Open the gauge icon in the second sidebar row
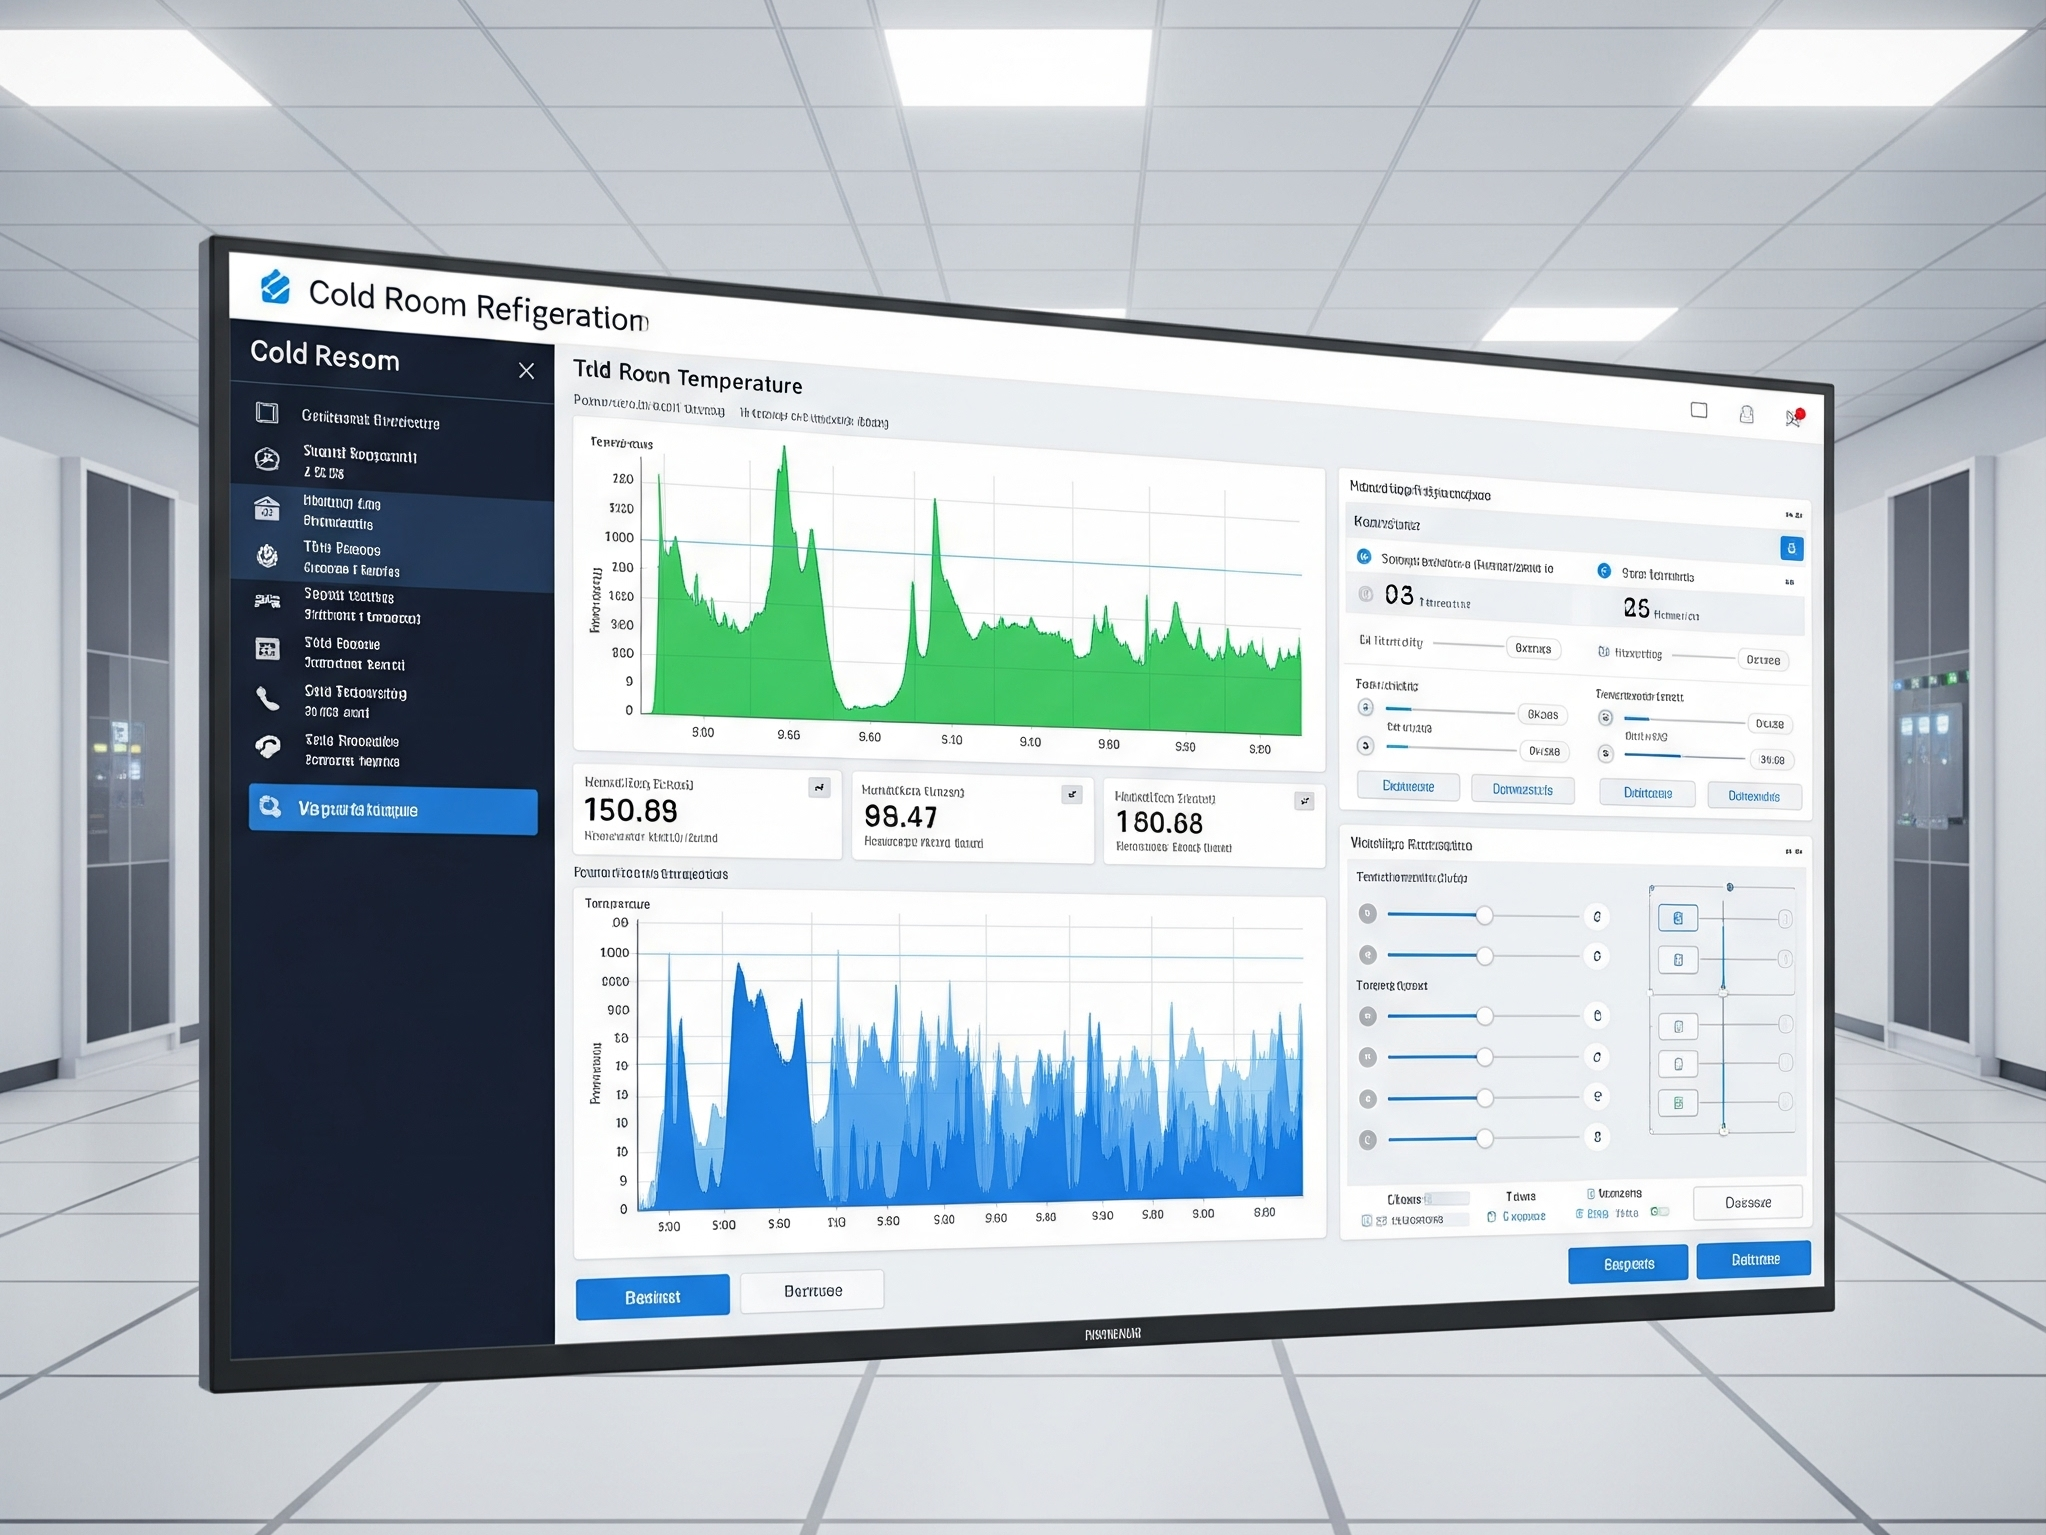Image resolution: width=2046 pixels, height=1535 pixels. click(267, 459)
